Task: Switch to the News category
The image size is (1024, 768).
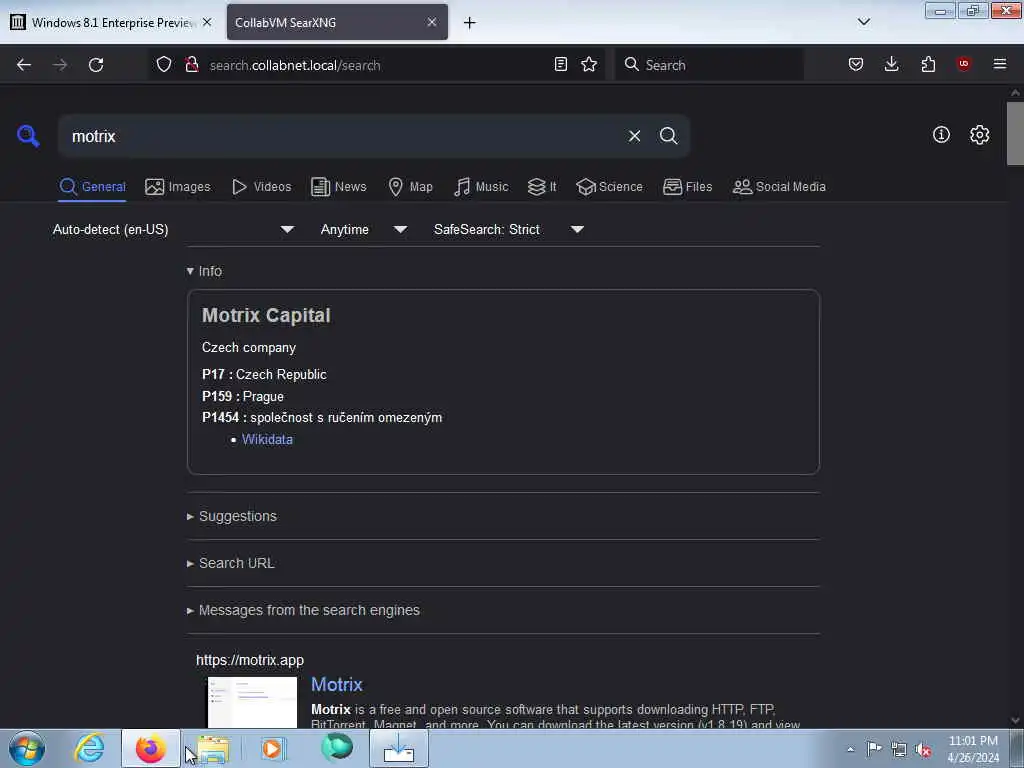Action: 339,187
